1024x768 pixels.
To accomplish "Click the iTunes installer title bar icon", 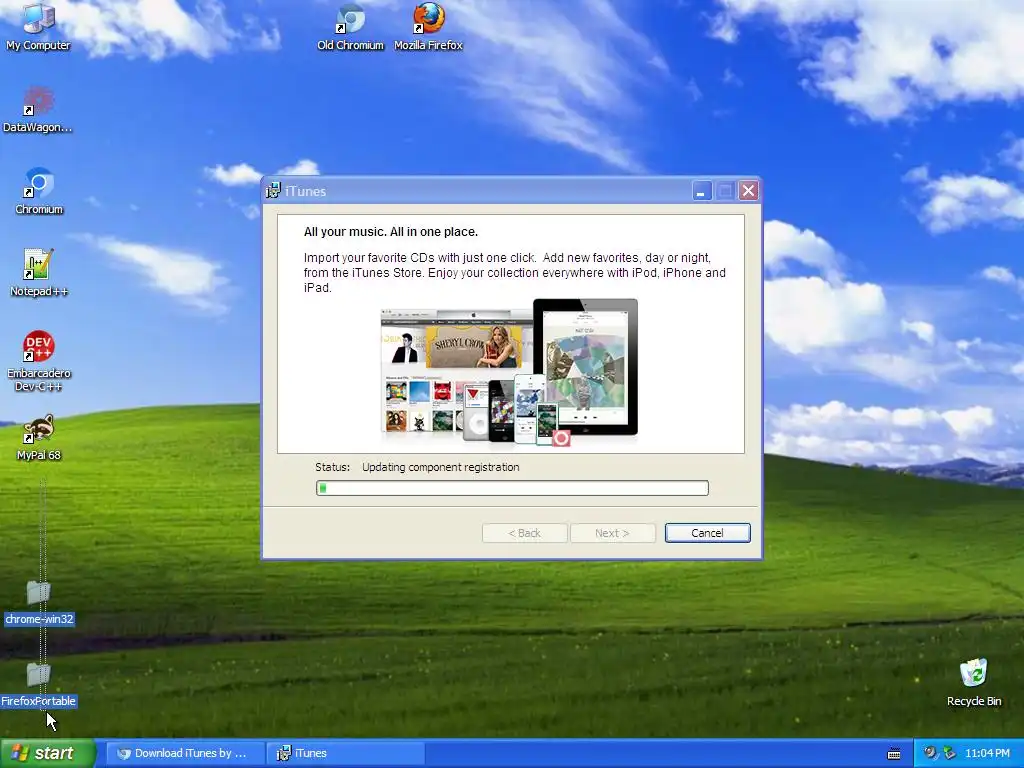I will coord(273,191).
